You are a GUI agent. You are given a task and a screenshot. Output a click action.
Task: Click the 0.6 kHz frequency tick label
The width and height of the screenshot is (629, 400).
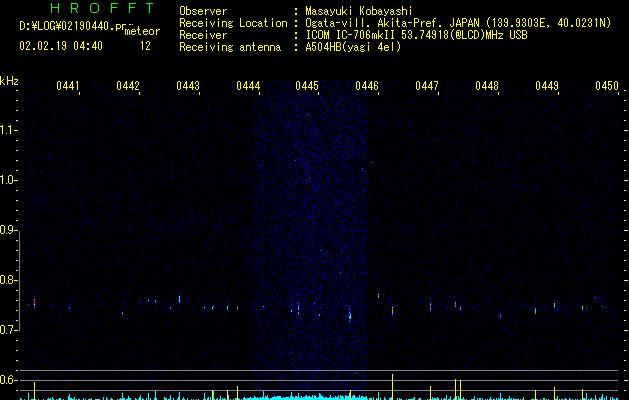tap(8, 380)
